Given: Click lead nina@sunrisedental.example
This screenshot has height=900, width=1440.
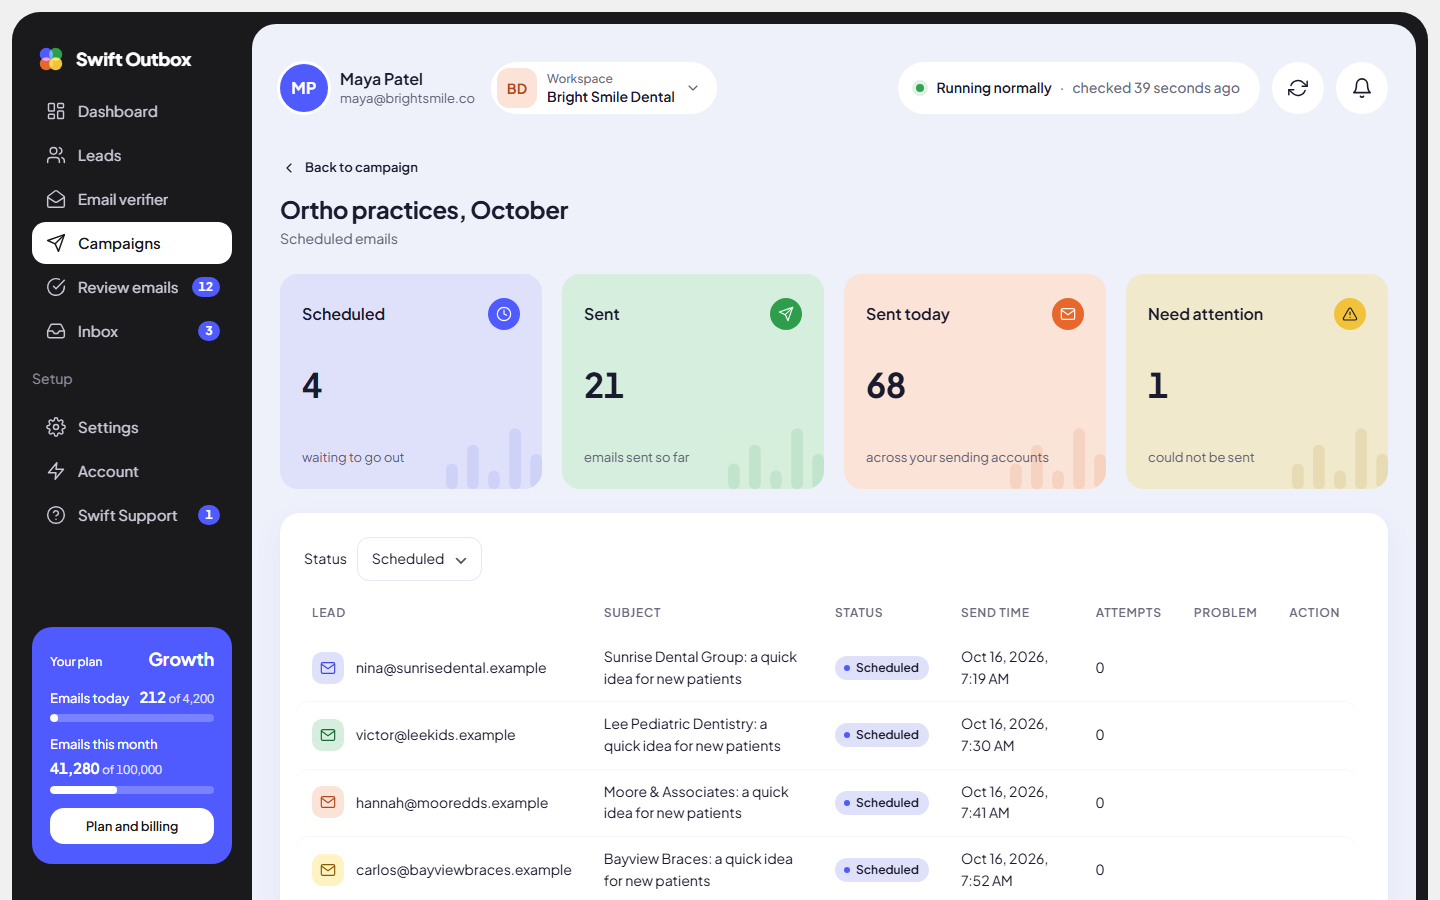Looking at the screenshot, I should (451, 668).
